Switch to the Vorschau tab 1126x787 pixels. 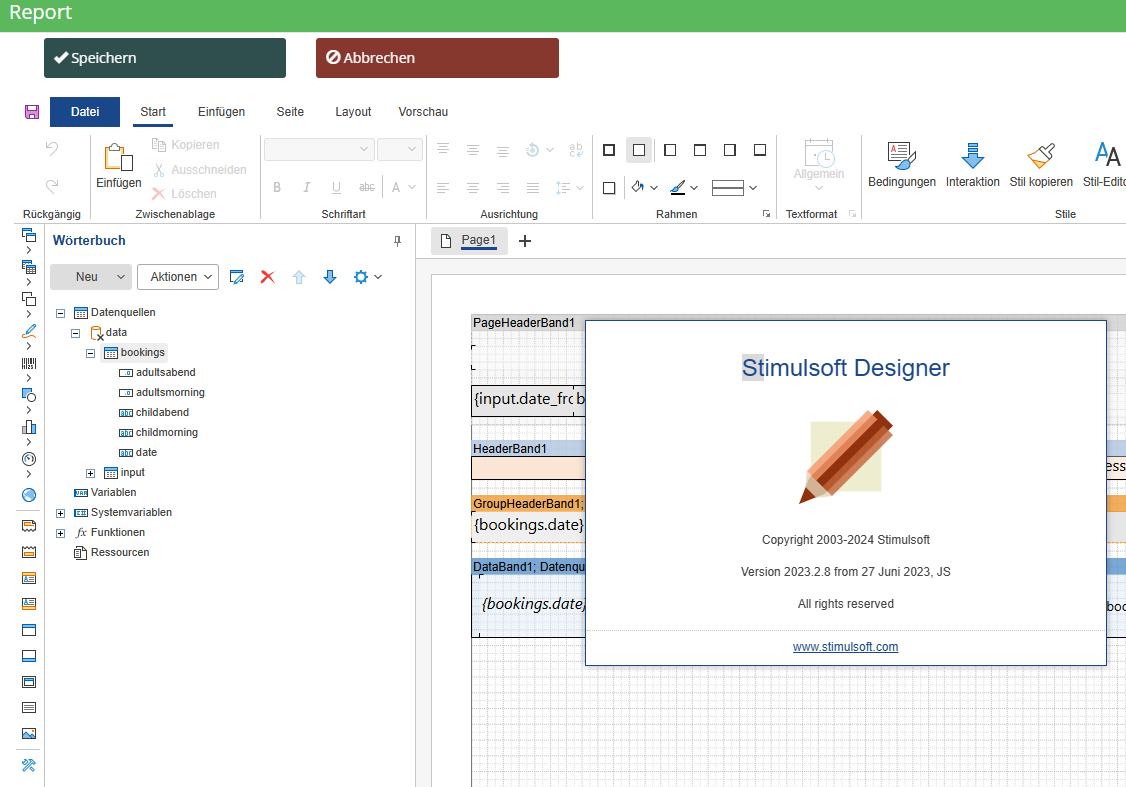[423, 112]
